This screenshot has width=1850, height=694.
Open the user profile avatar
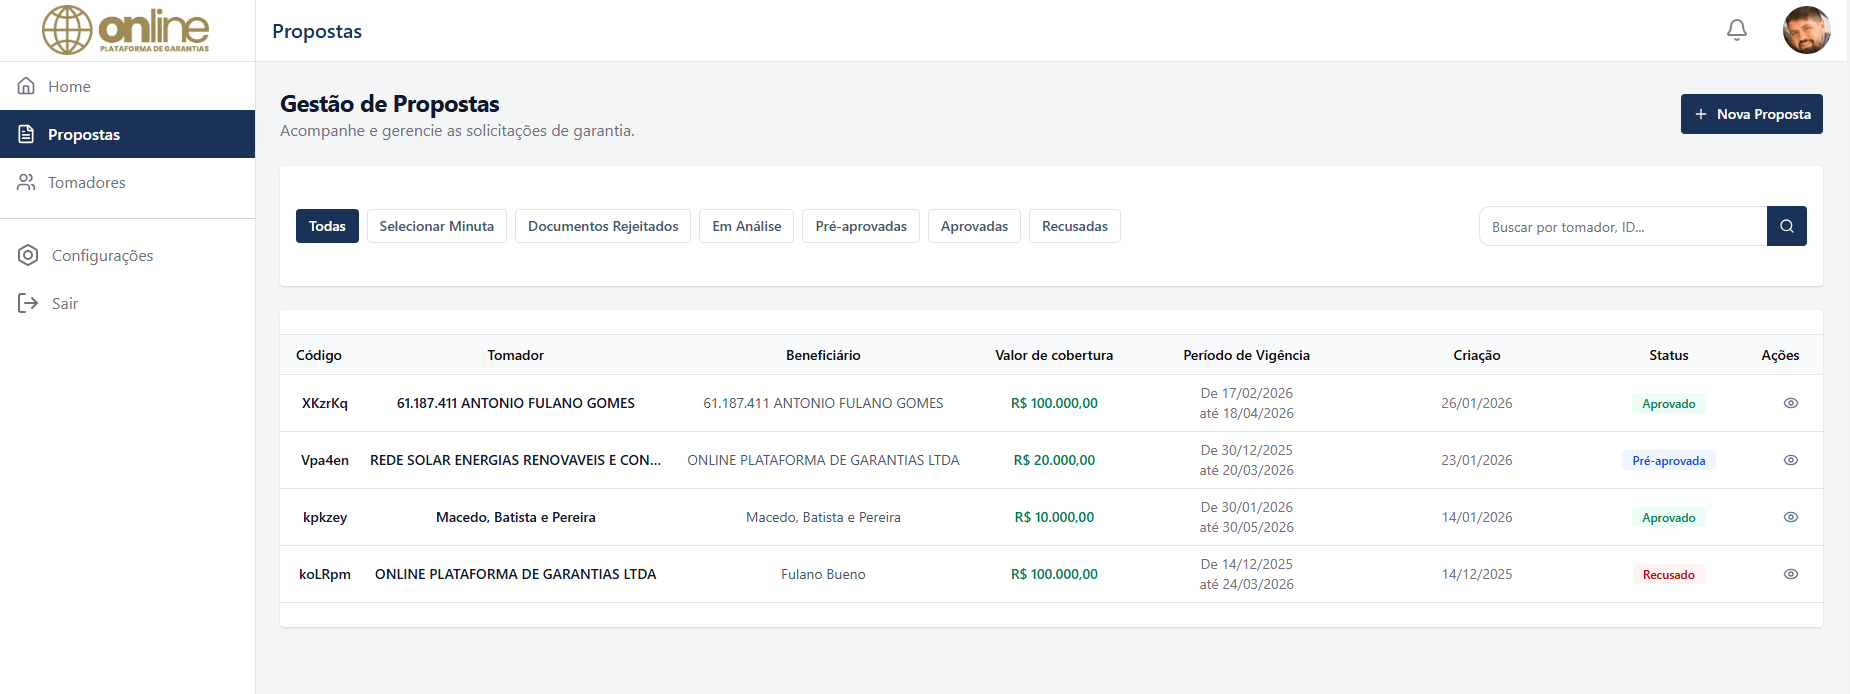coord(1806,30)
